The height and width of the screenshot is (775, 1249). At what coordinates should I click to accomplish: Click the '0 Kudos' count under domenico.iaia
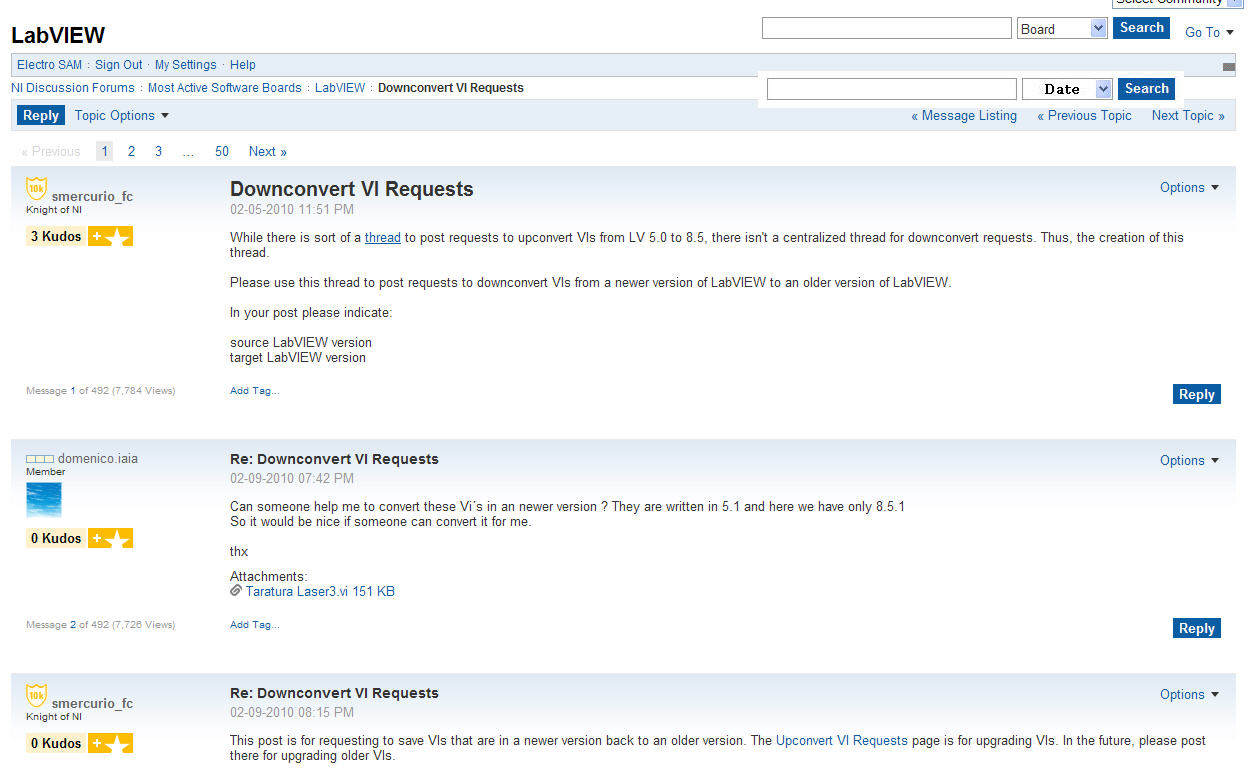(56, 538)
